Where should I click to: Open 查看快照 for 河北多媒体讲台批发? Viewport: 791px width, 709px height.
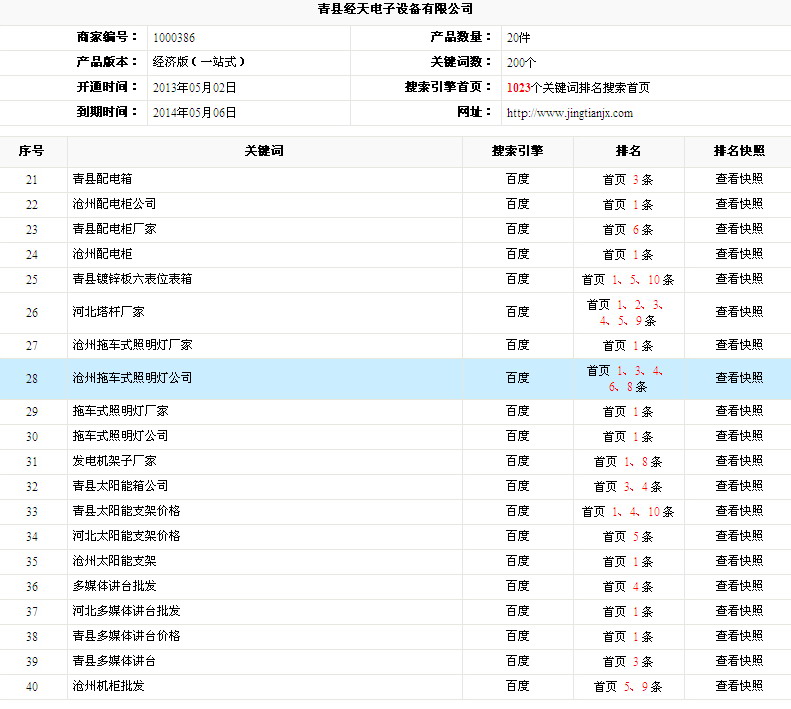click(x=739, y=611)
